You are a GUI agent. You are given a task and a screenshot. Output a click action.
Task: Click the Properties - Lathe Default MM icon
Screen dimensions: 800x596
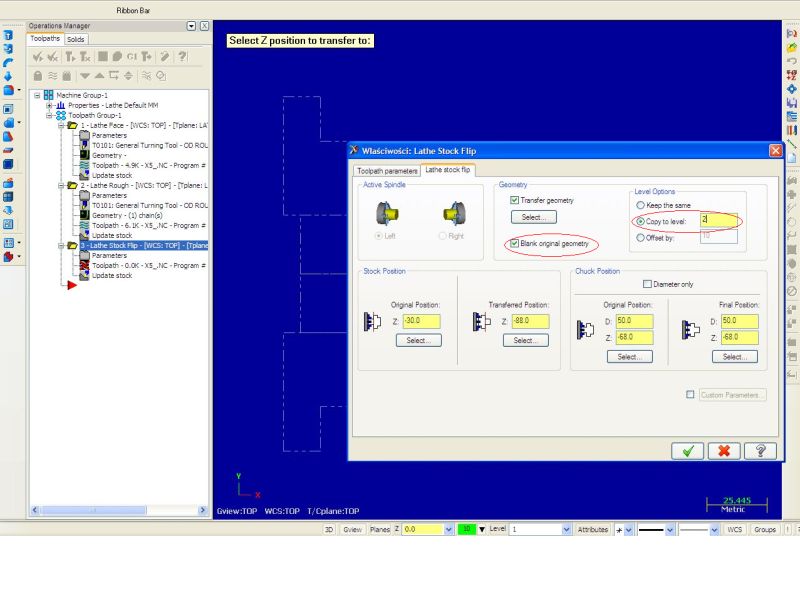pyautogui.click(x=61, y=105)
